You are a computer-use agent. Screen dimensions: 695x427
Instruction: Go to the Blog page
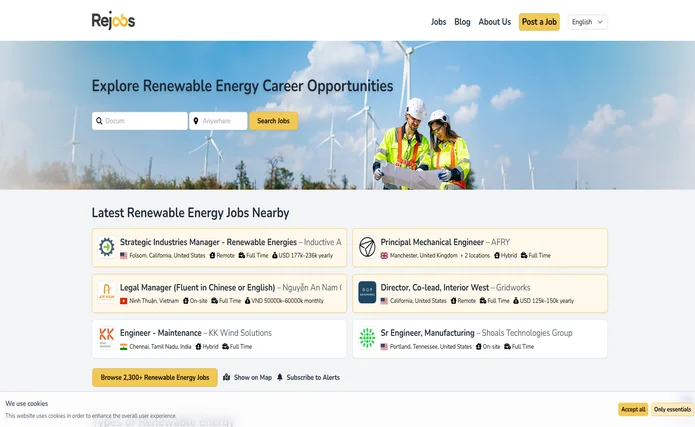462,22
